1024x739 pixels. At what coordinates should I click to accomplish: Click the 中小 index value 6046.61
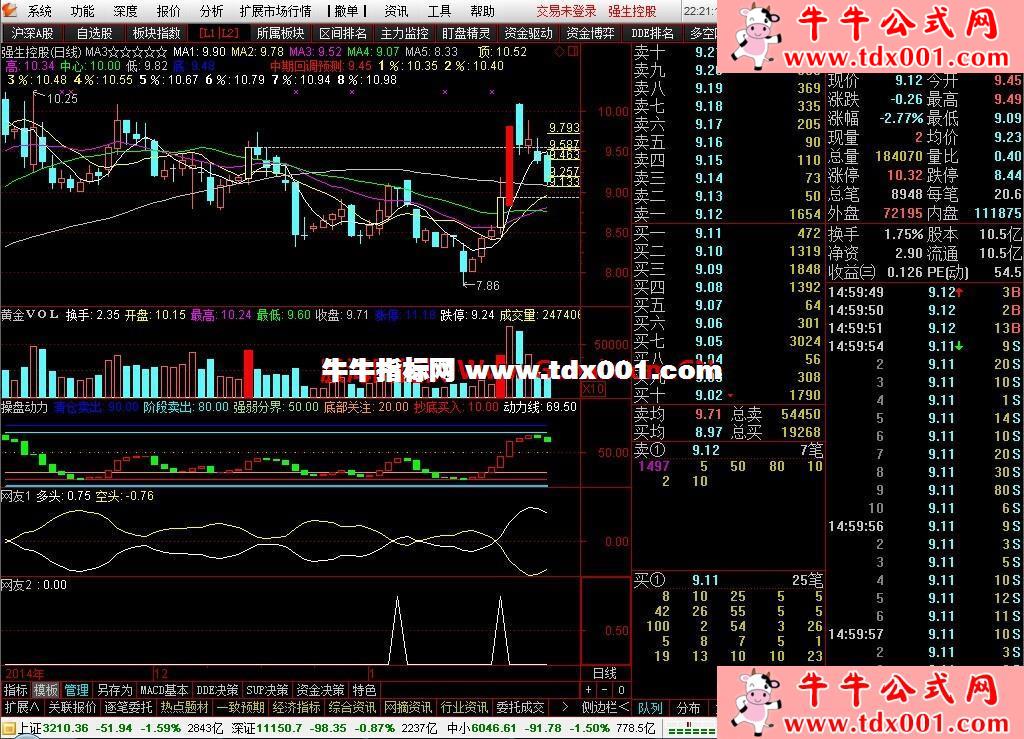[494, 728]
